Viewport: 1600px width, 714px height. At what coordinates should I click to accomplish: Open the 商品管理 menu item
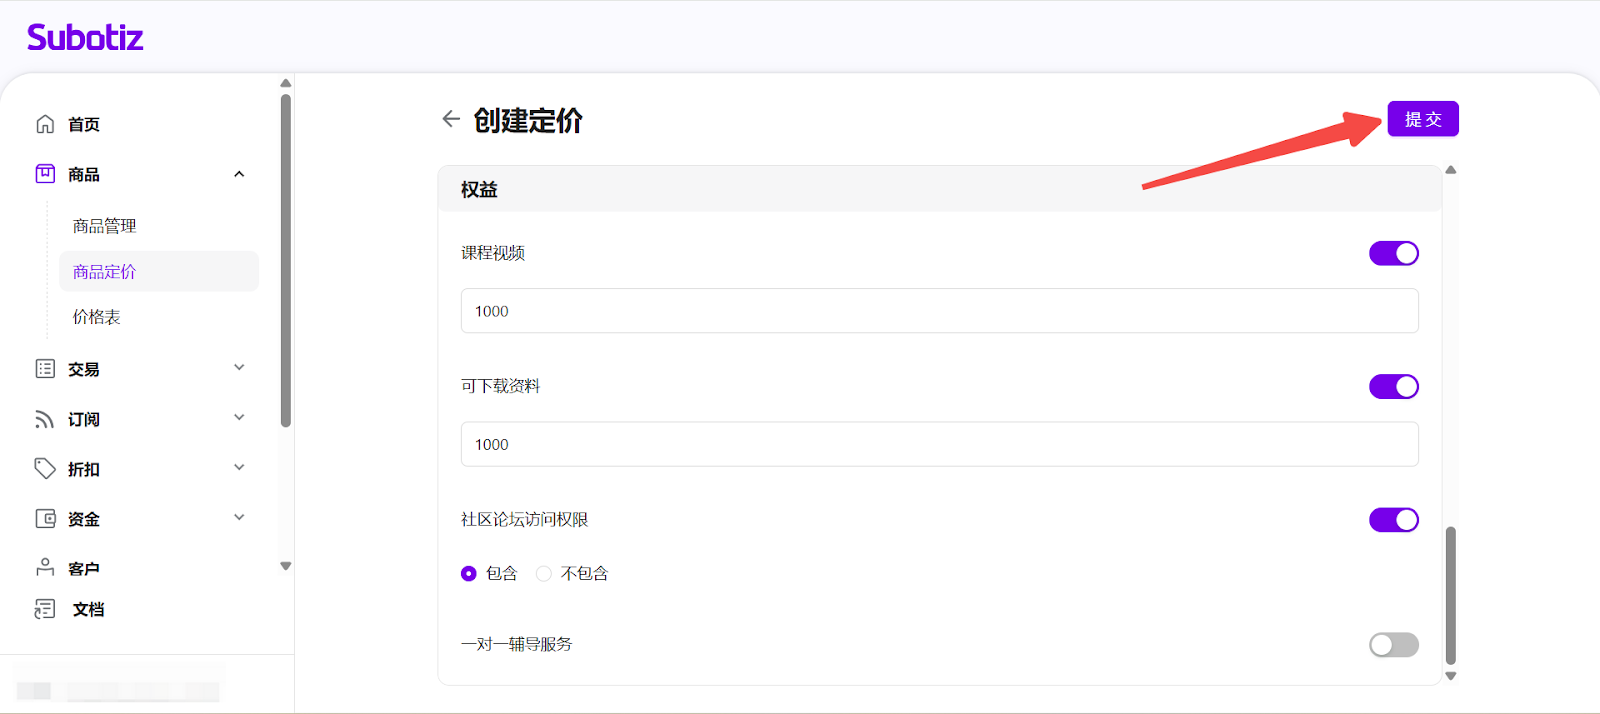click(105, 226)
